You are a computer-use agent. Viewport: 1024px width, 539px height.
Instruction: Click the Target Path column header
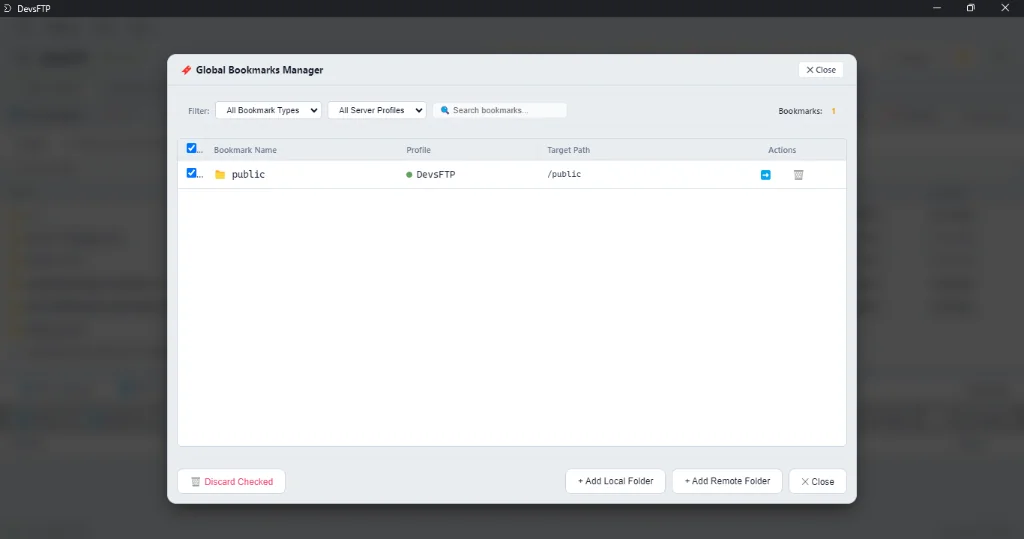[568, 150]
